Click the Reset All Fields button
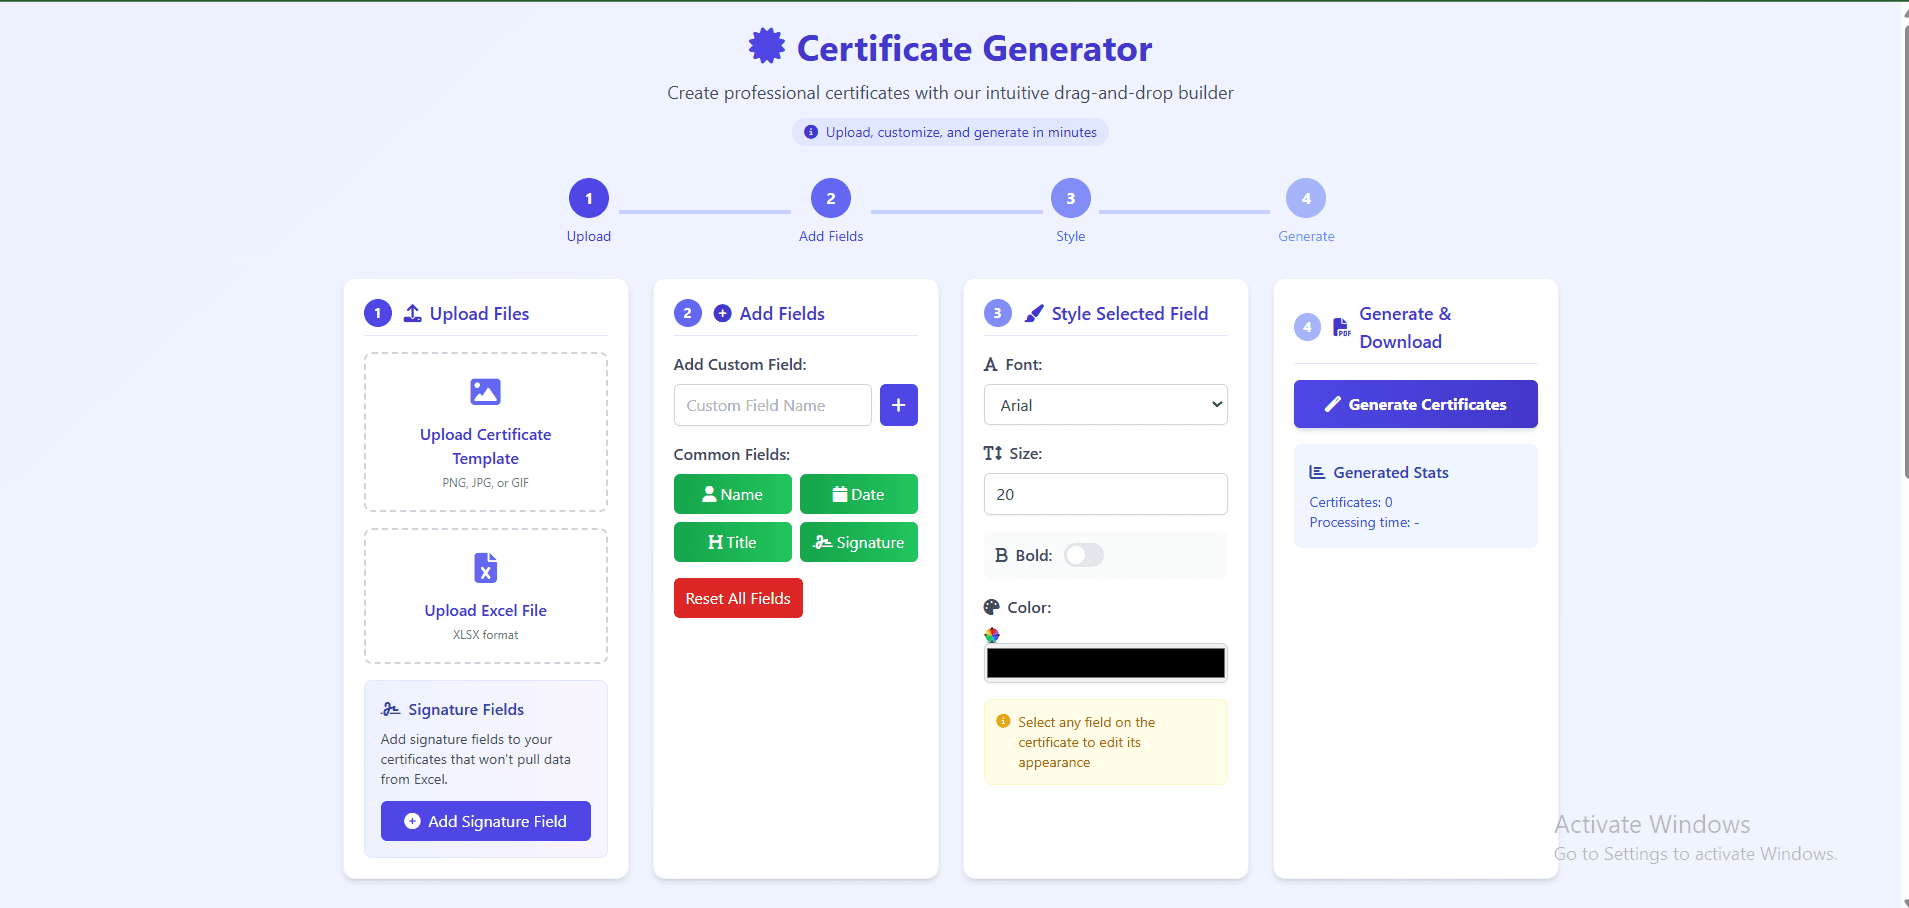 [737, 597]
